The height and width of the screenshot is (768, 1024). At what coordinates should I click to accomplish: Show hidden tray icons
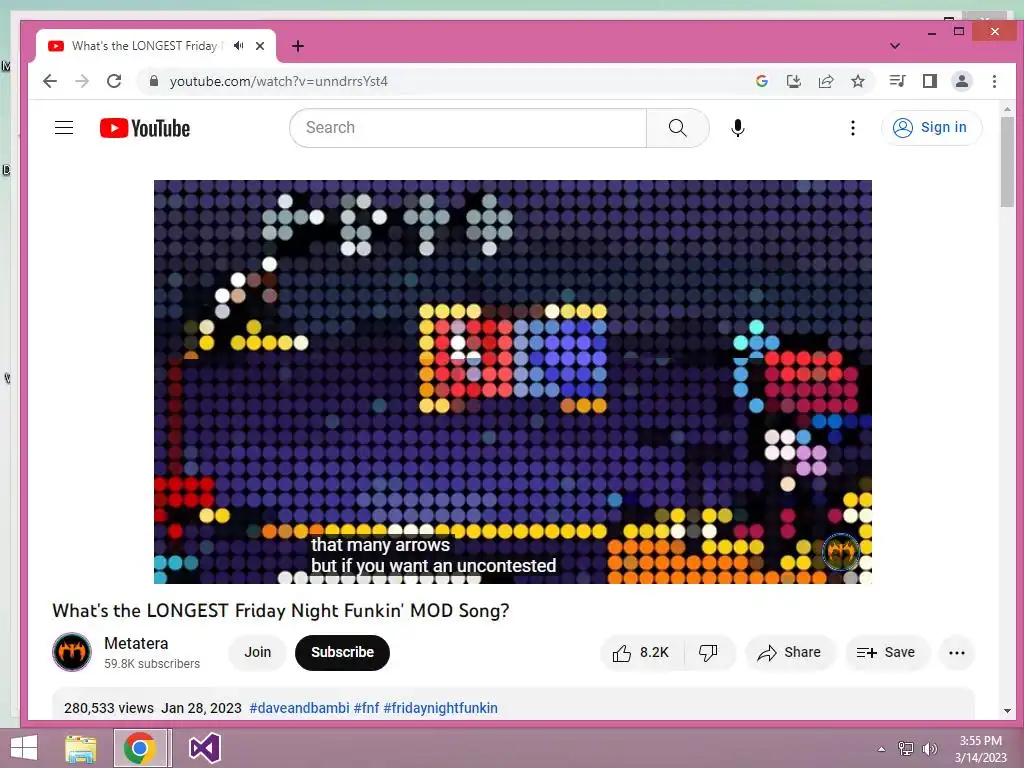(x=882, y=749)
